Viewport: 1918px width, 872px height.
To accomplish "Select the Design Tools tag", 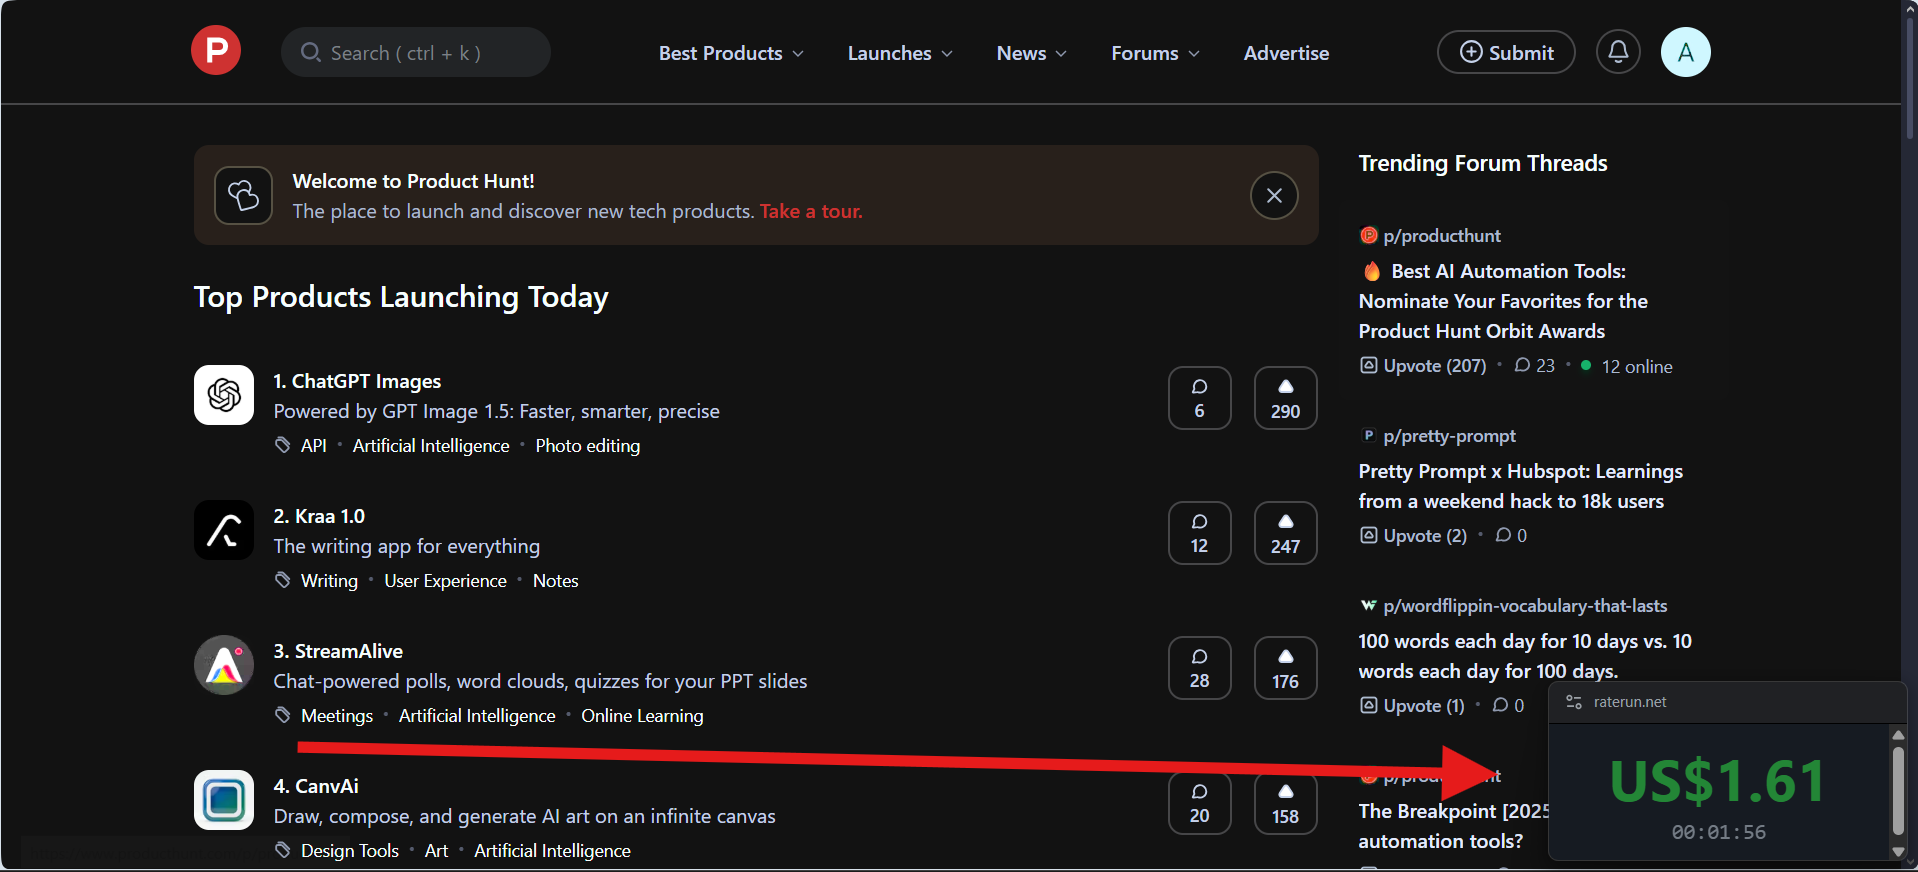I will pyautogui.click(x=350, y=851).
